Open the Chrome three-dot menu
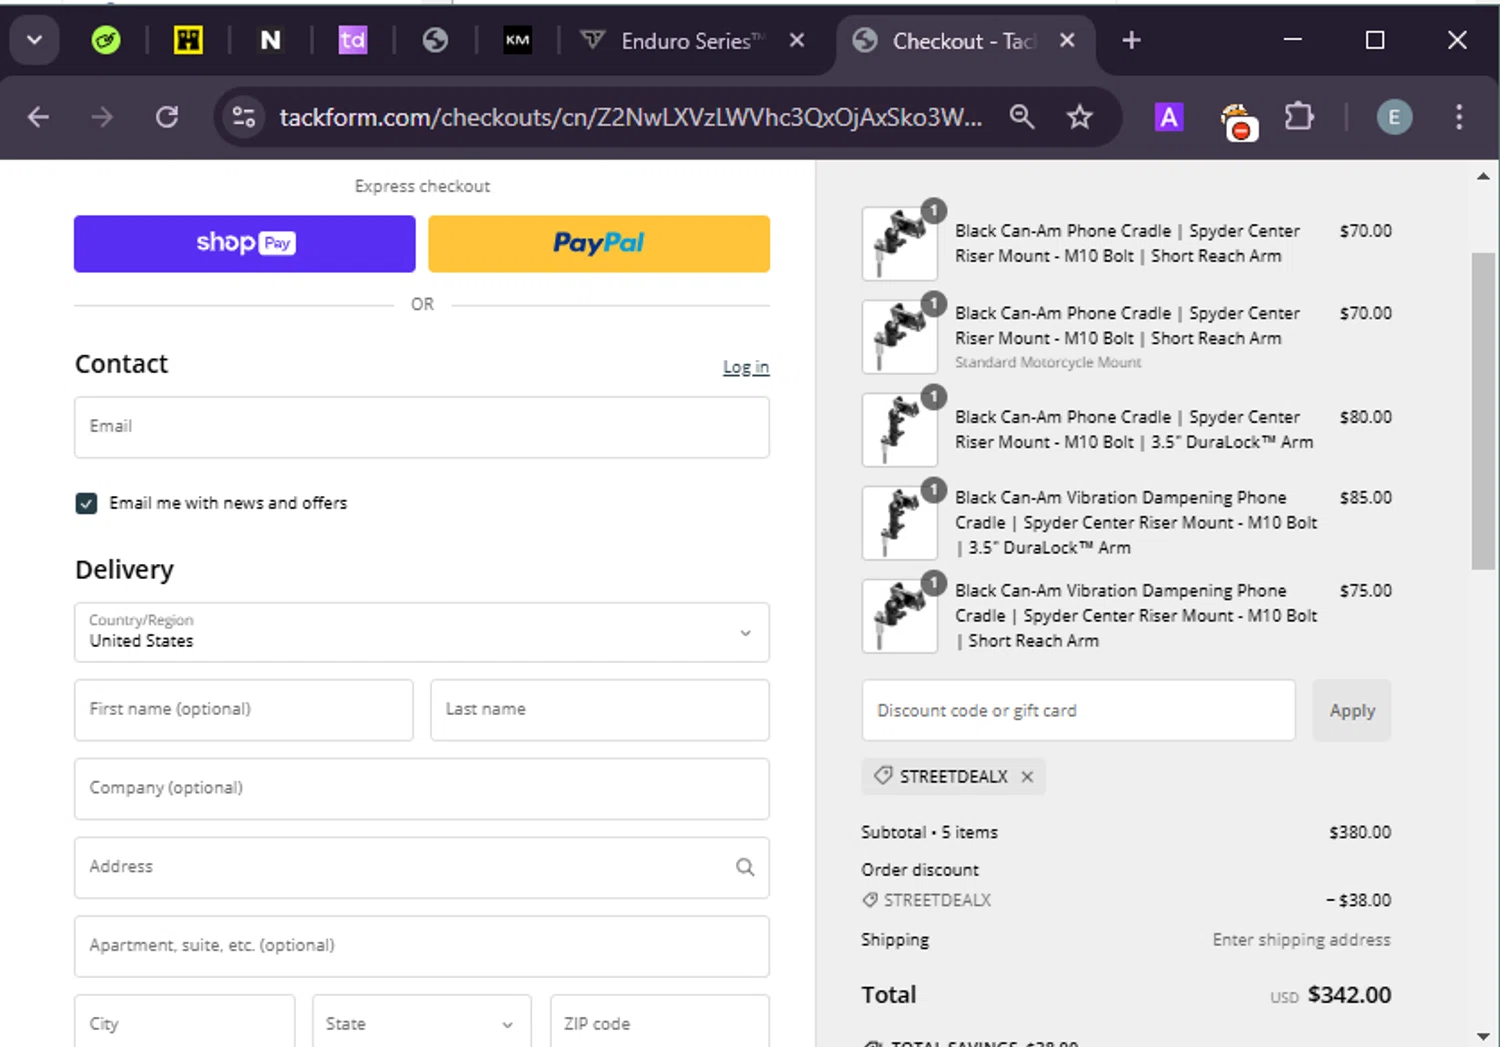 pos(1459,117)
